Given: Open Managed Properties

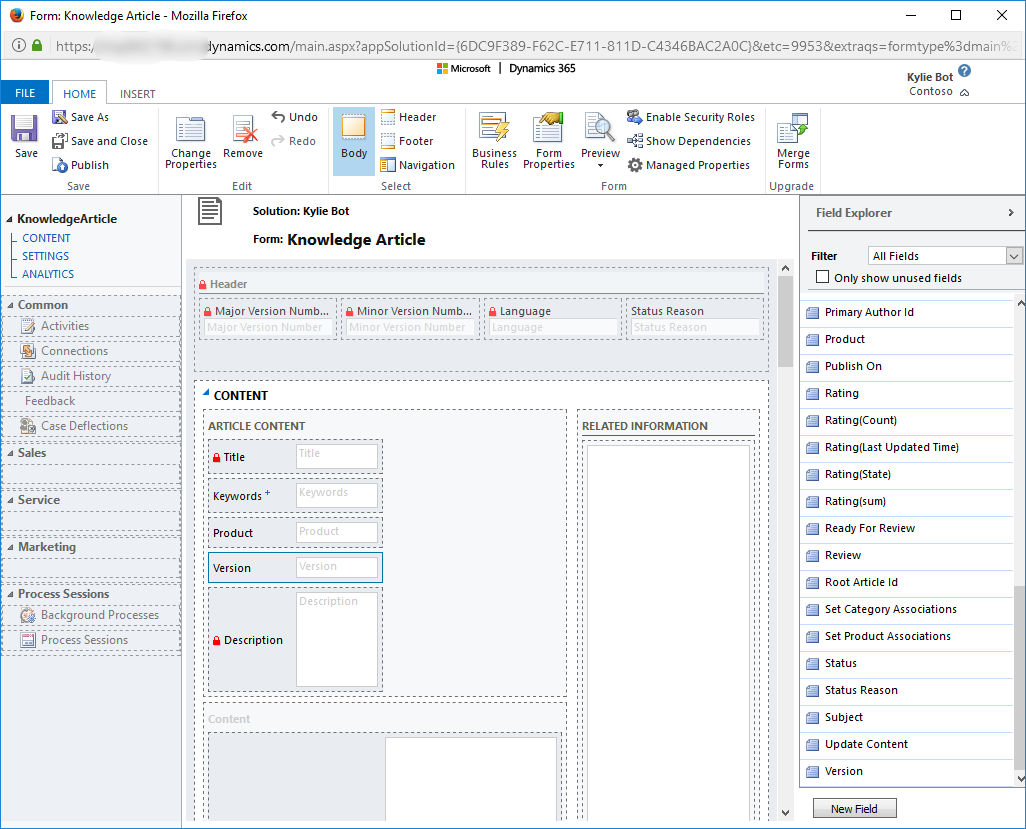Looking at the screenshot, I should click(x=688, y=165).
